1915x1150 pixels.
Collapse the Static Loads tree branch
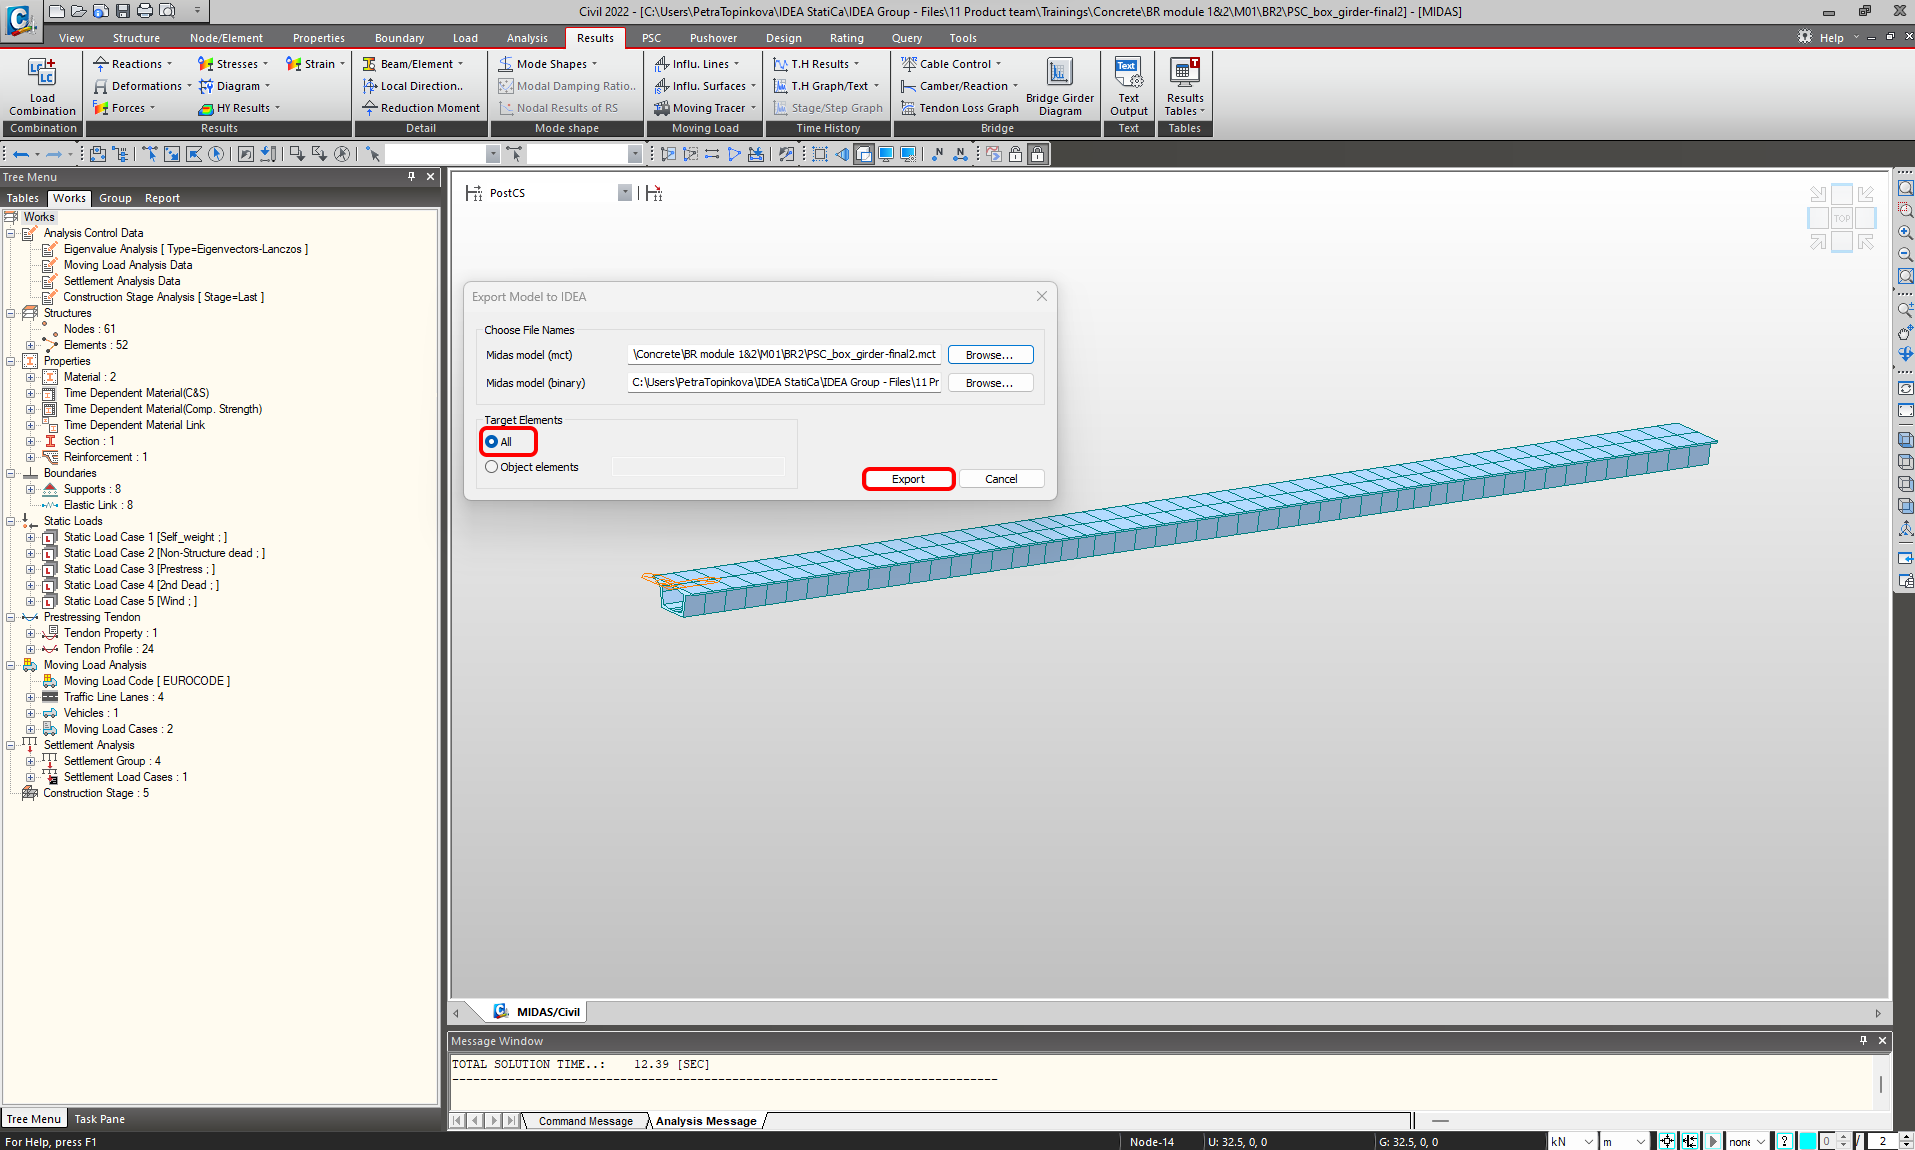click(x=11, y=521)
